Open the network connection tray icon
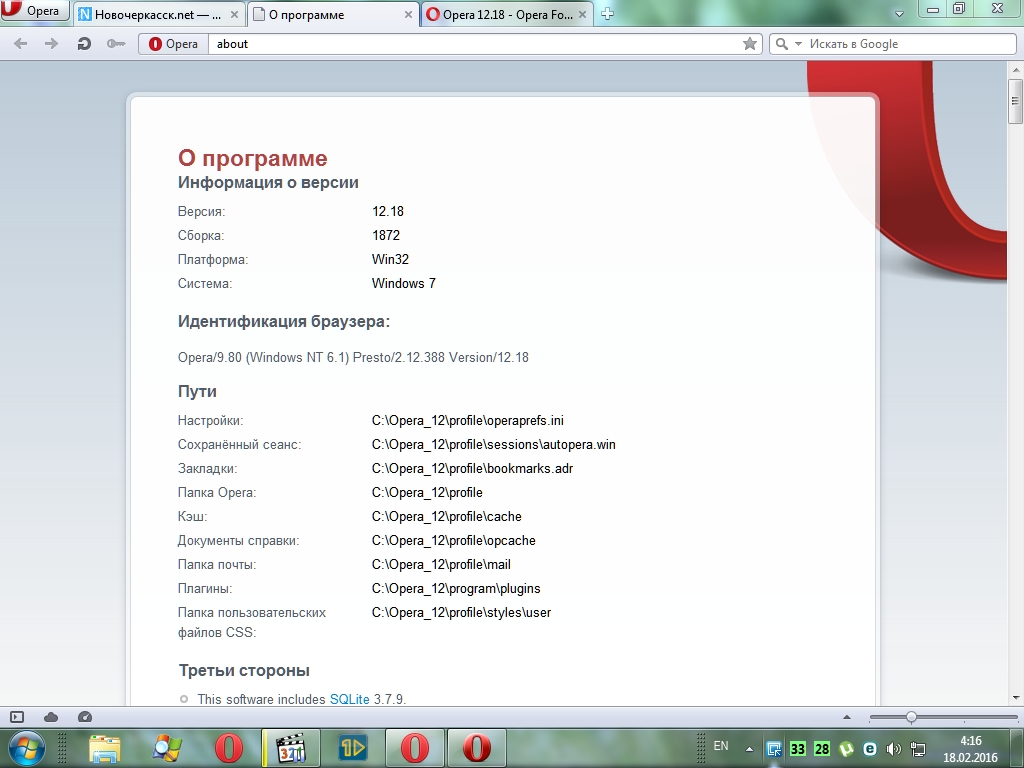1024x768 pixels. 918,749
